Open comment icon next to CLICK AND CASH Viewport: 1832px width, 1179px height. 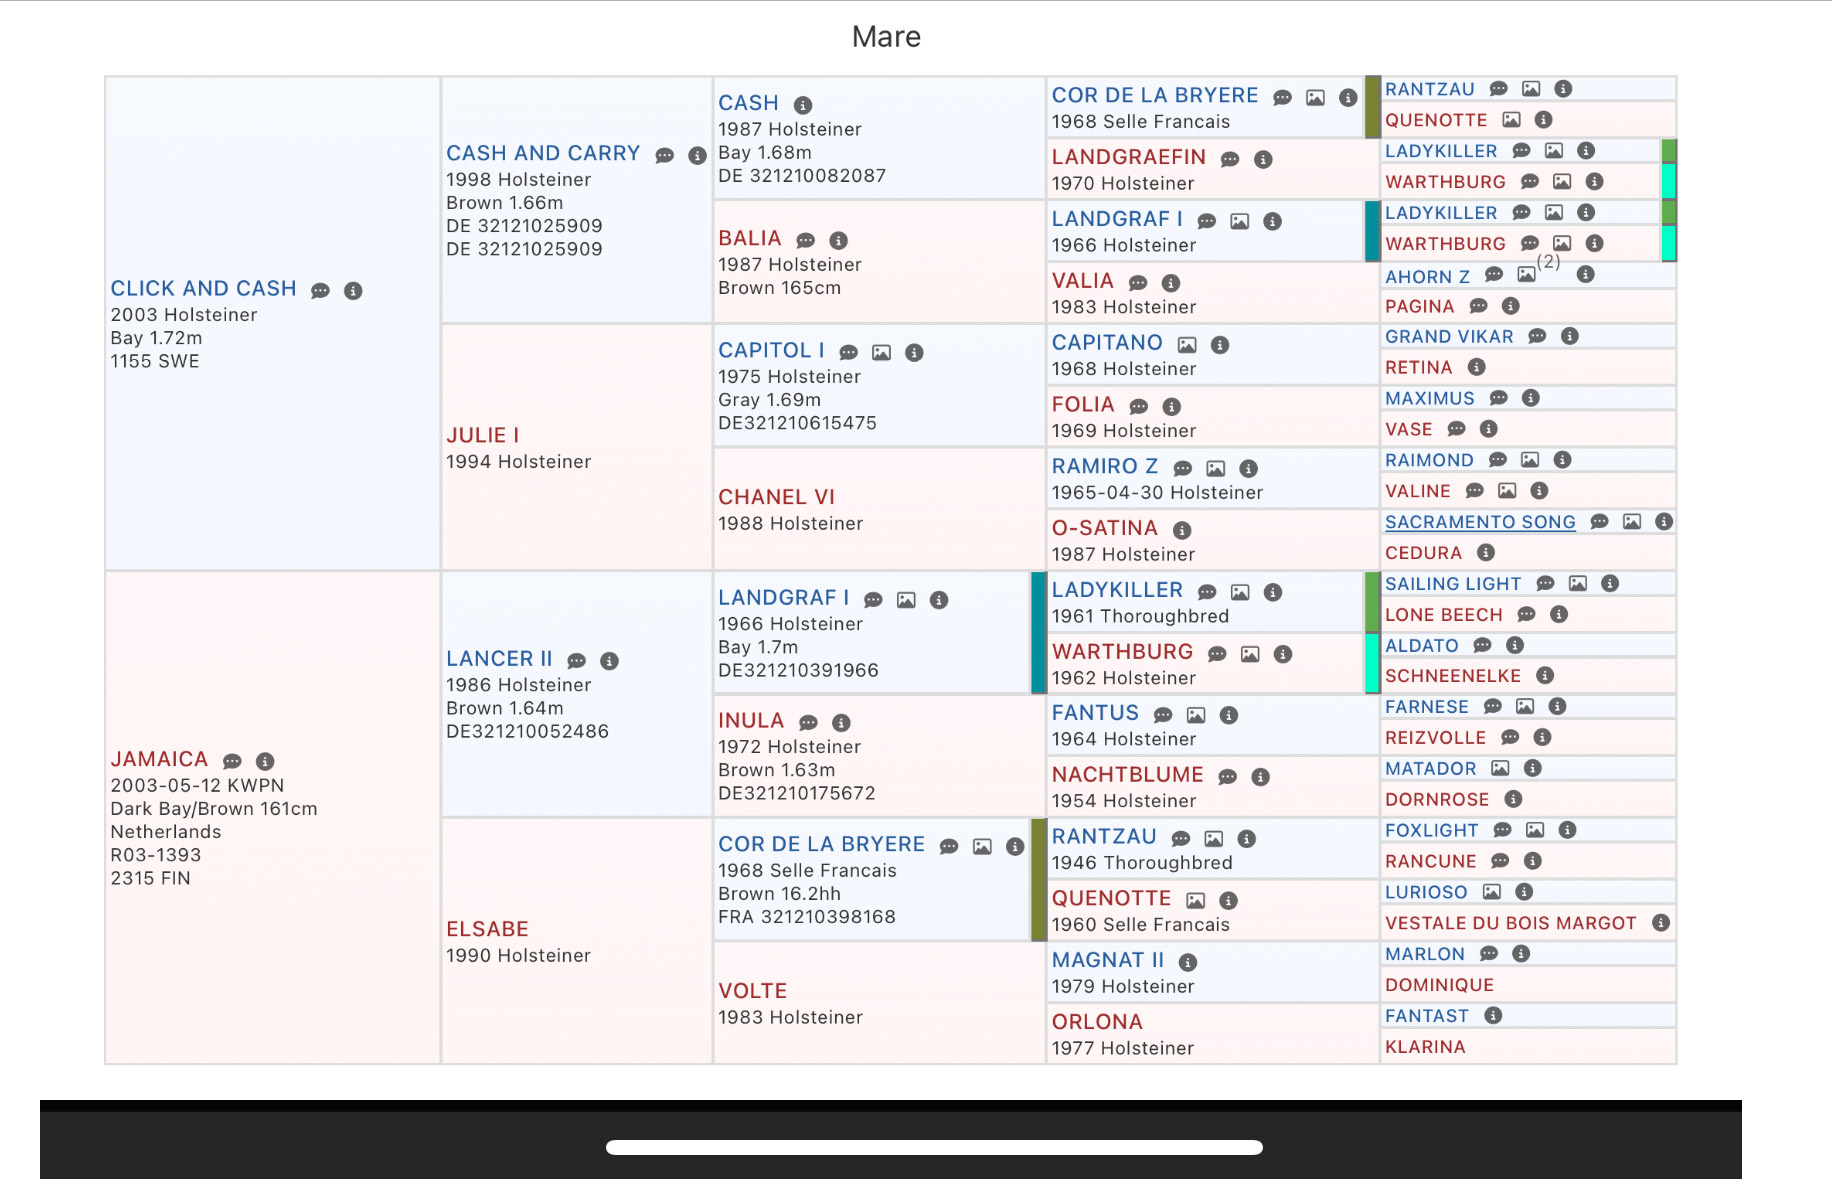point(320,291)
